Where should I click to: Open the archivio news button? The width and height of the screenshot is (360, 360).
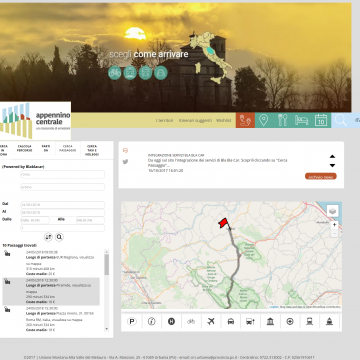pyautogui.click(x=321, y=177)
